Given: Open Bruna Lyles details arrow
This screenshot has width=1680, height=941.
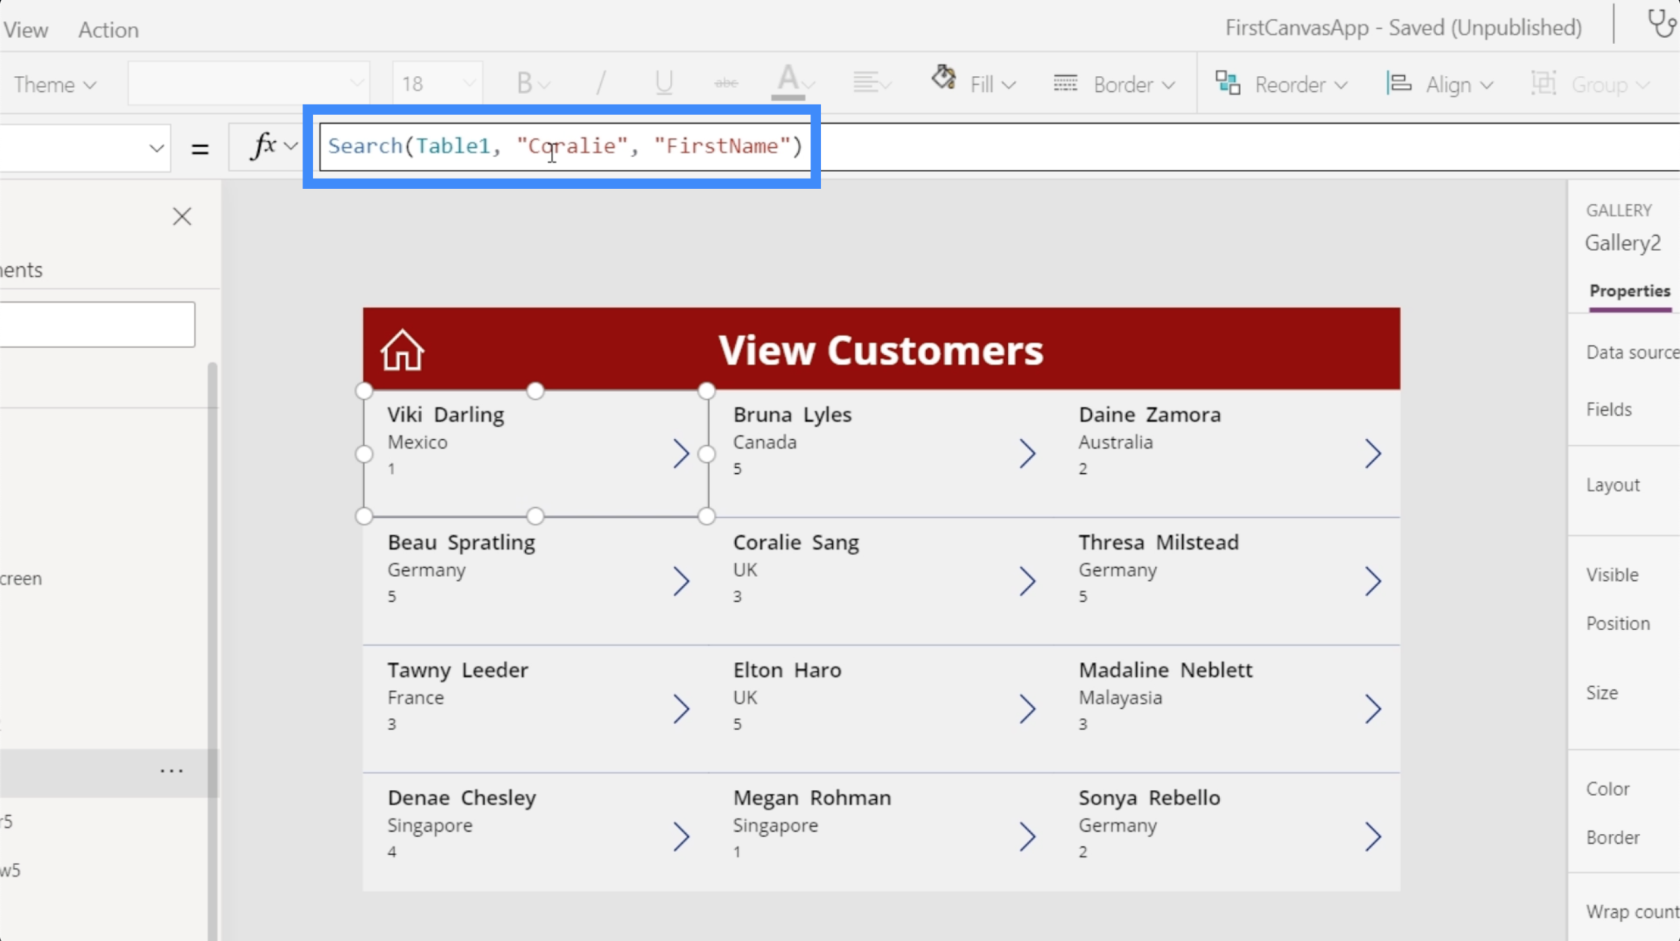Looking at the screenshot, I should 1027,454.
